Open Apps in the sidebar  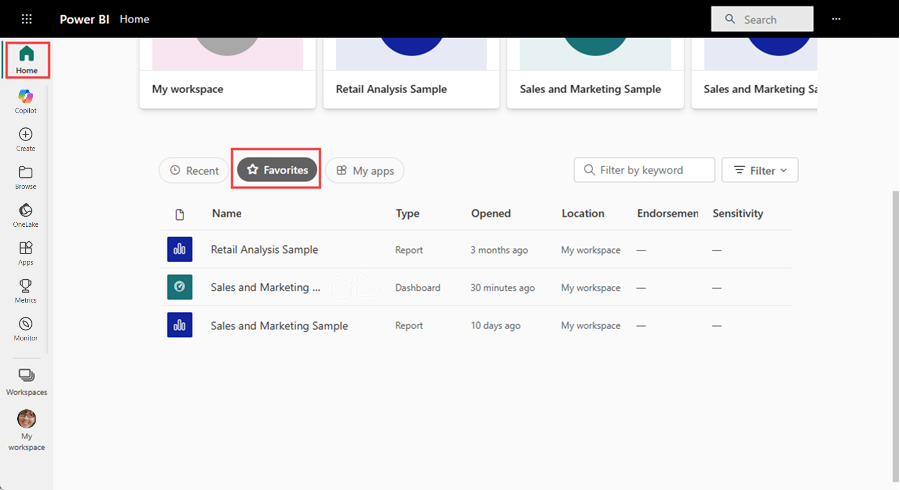point(26,253)
